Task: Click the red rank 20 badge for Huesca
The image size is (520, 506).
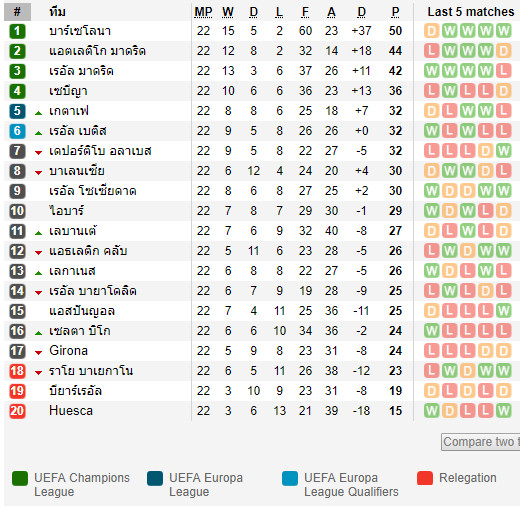Action: click(x=17, y=411)
